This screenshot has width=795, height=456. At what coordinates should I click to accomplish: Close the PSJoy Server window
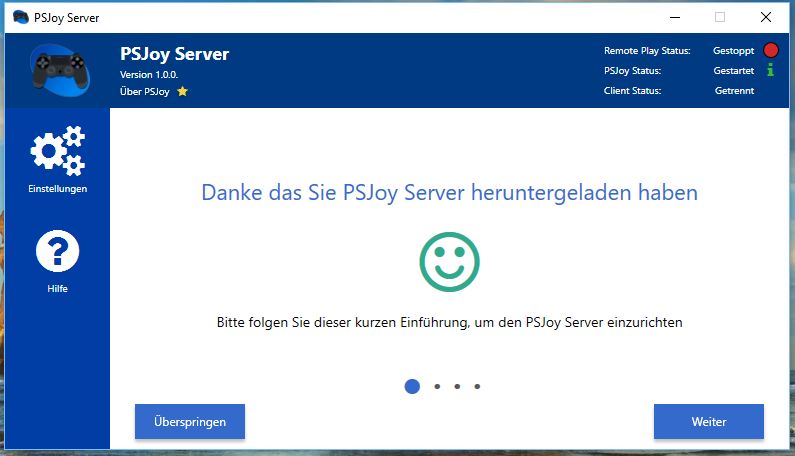click(766, 17)
